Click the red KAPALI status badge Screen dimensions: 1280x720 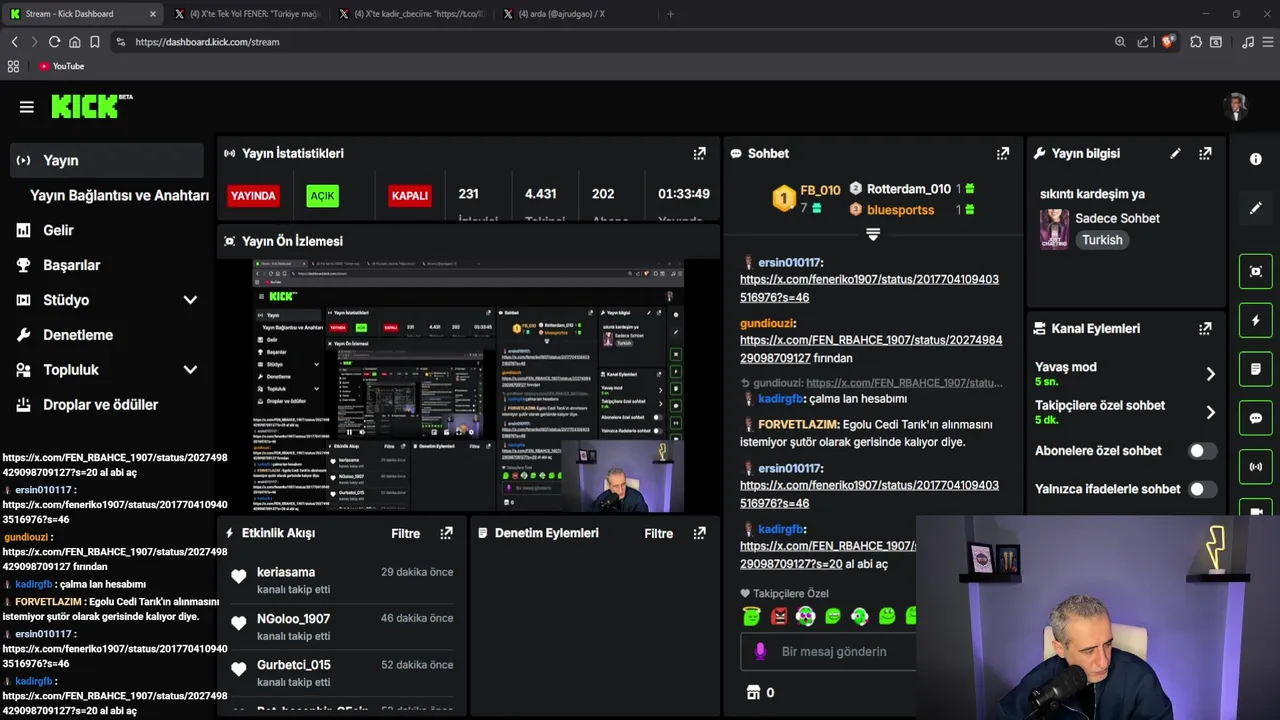coord(409,196)
